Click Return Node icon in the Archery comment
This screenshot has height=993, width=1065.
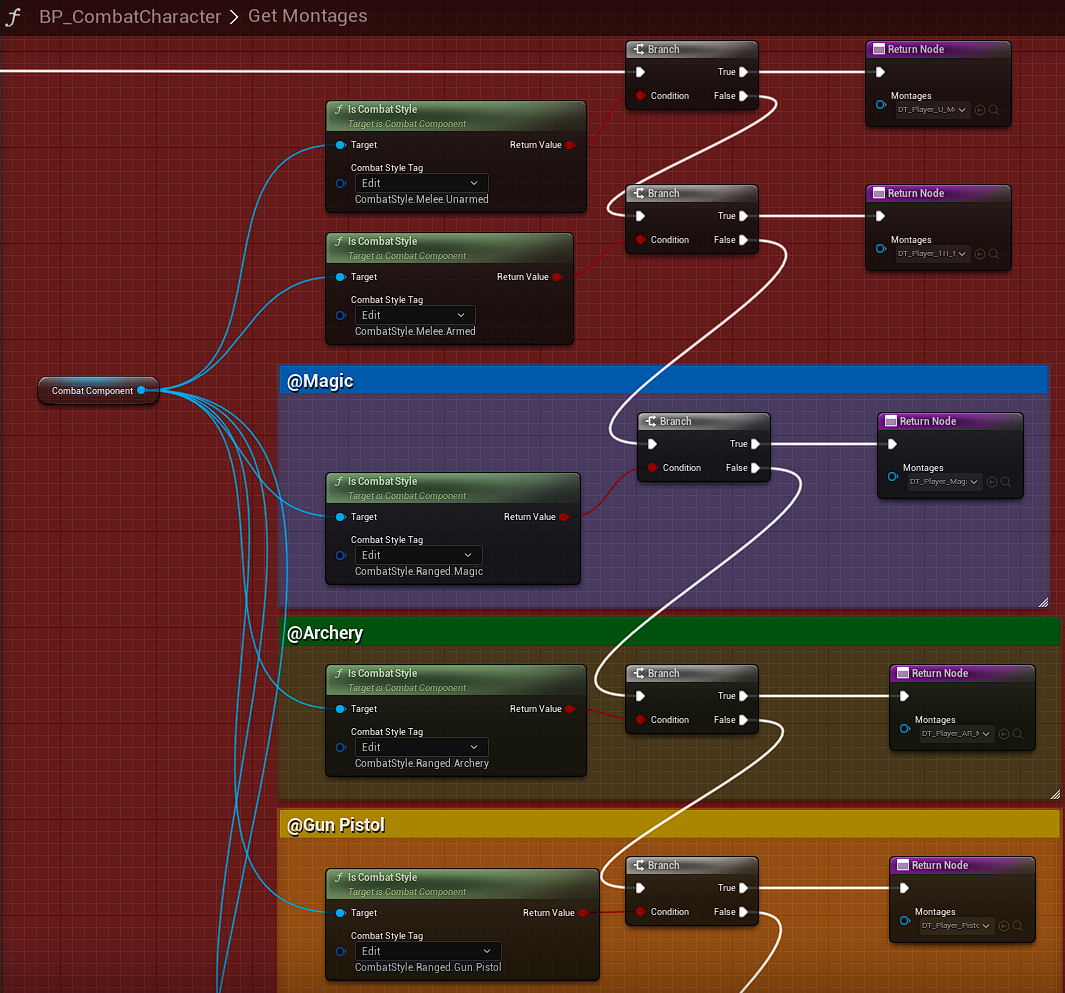(901, 674)
